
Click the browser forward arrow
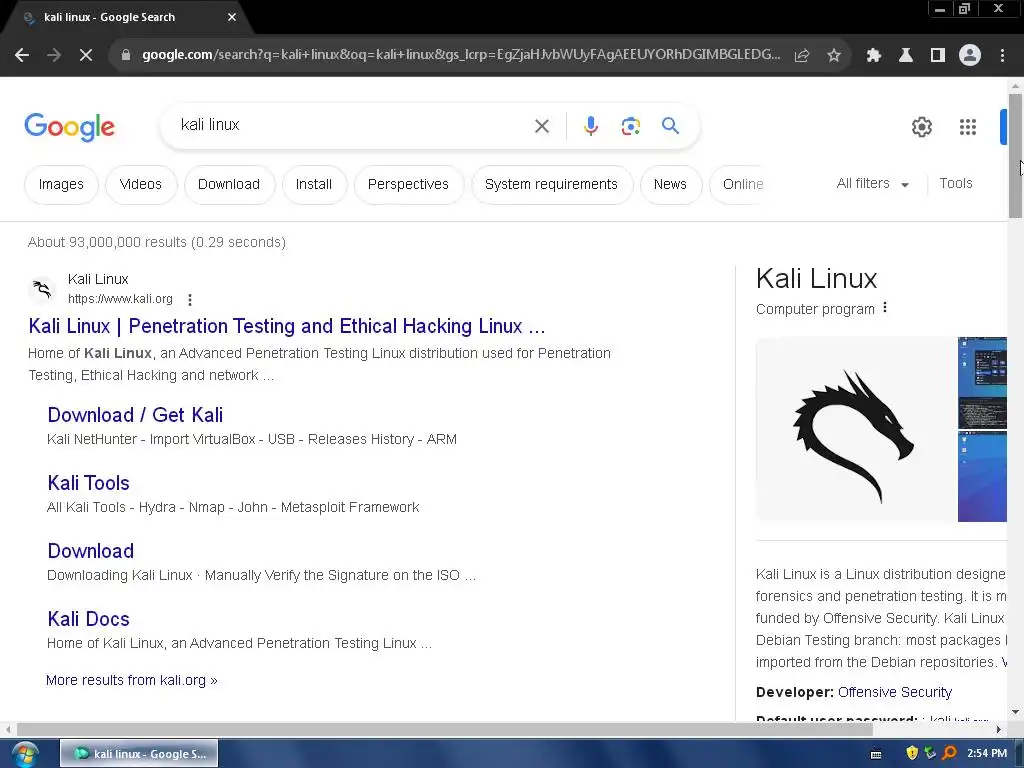coord(54,56)
